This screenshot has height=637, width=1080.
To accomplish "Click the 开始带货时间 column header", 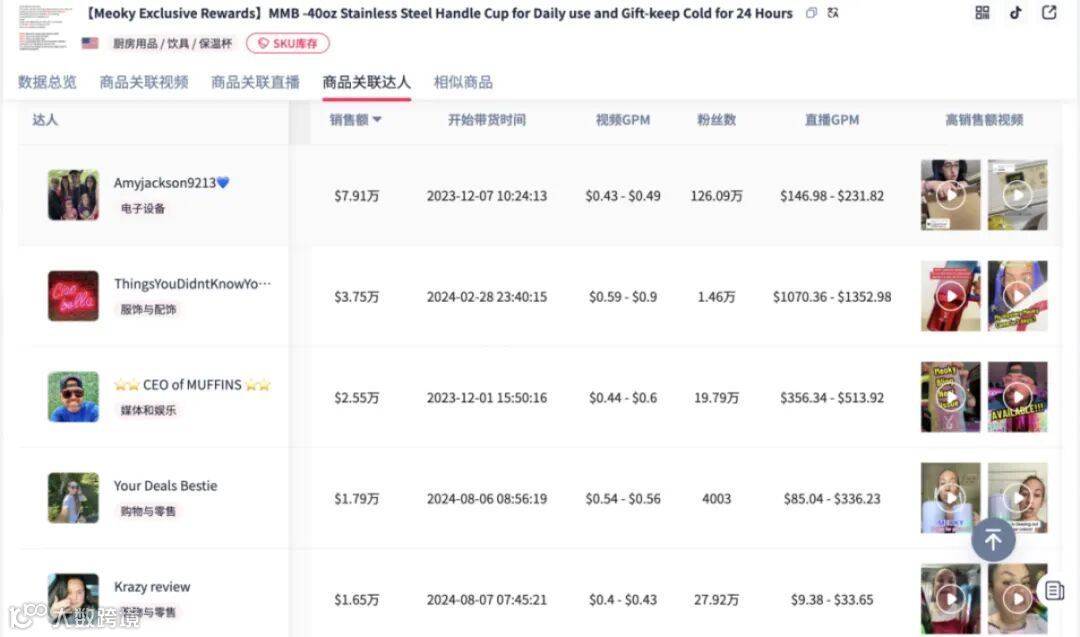I will click(x=487, y=120).
